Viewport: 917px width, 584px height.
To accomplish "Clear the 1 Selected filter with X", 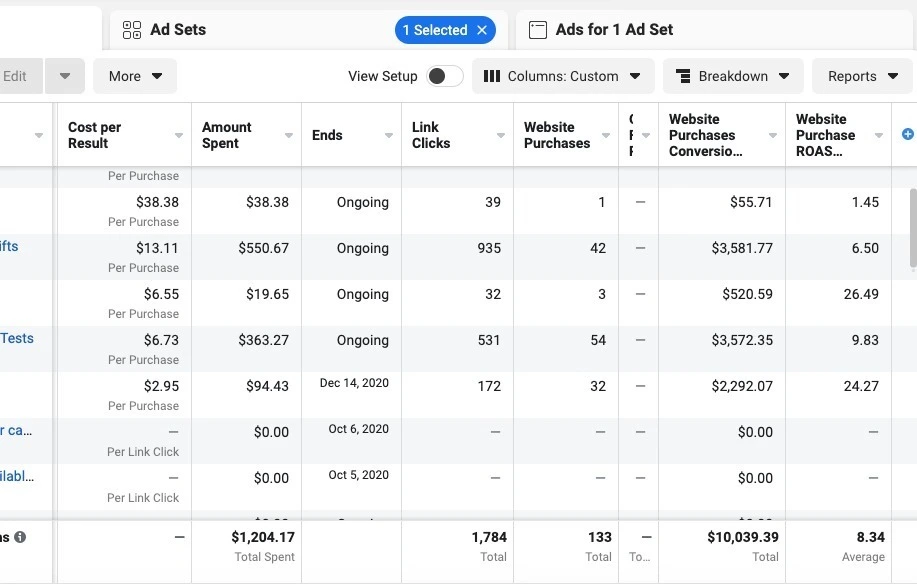I will click(482, 30).
